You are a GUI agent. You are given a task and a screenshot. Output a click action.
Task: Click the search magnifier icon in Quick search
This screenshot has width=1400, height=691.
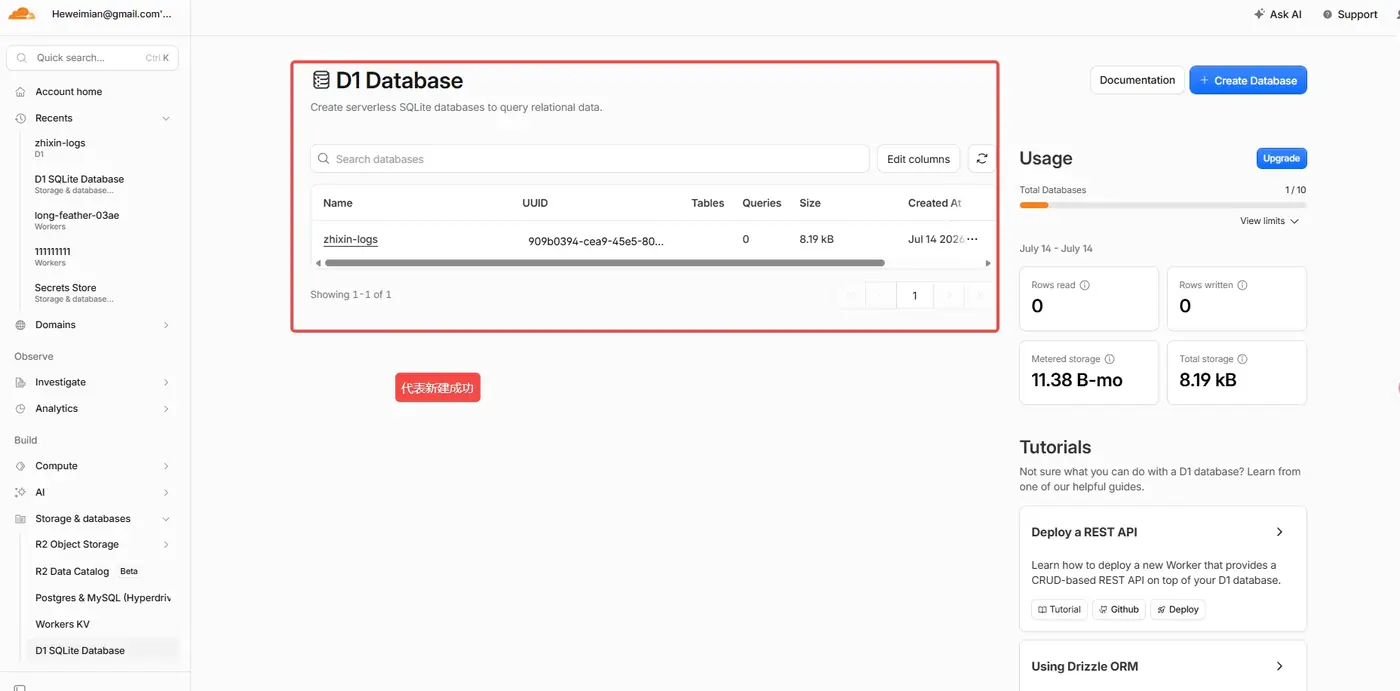[24, 58]
